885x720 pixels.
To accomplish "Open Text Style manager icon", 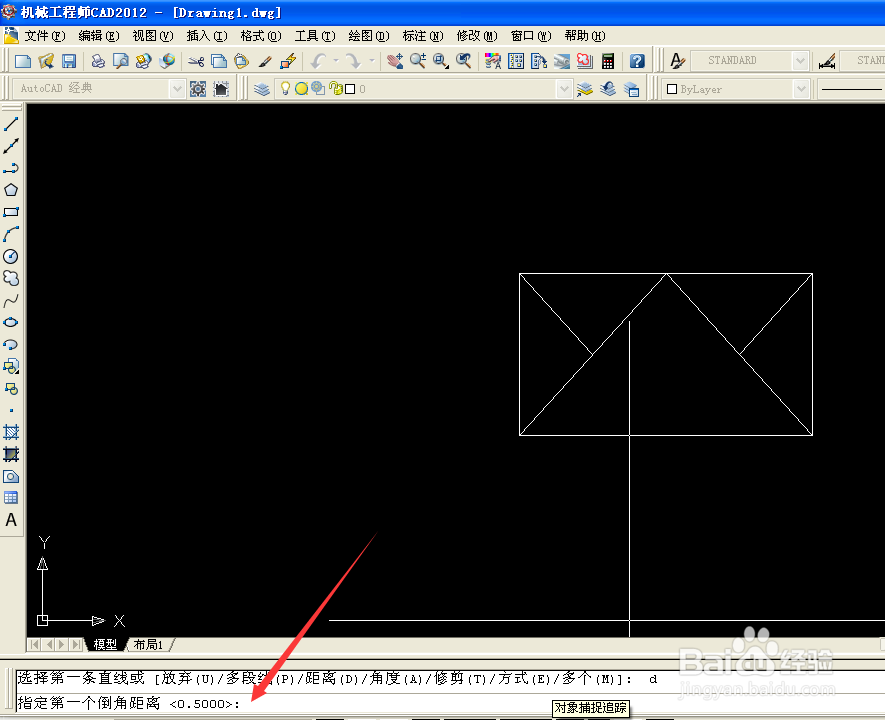I will point(677,61).
